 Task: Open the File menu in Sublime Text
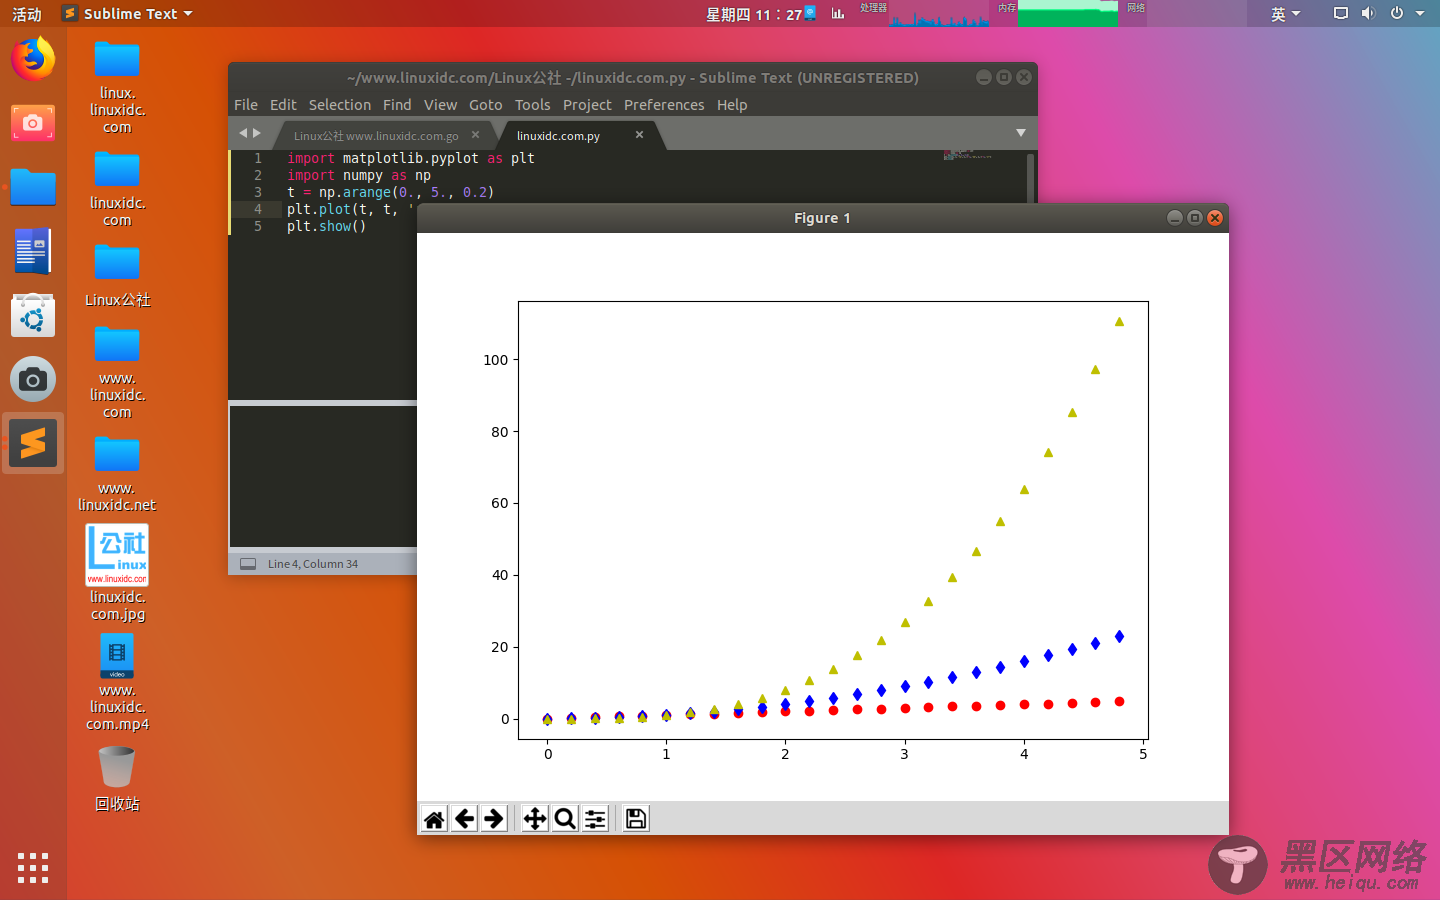click(246, 105)
